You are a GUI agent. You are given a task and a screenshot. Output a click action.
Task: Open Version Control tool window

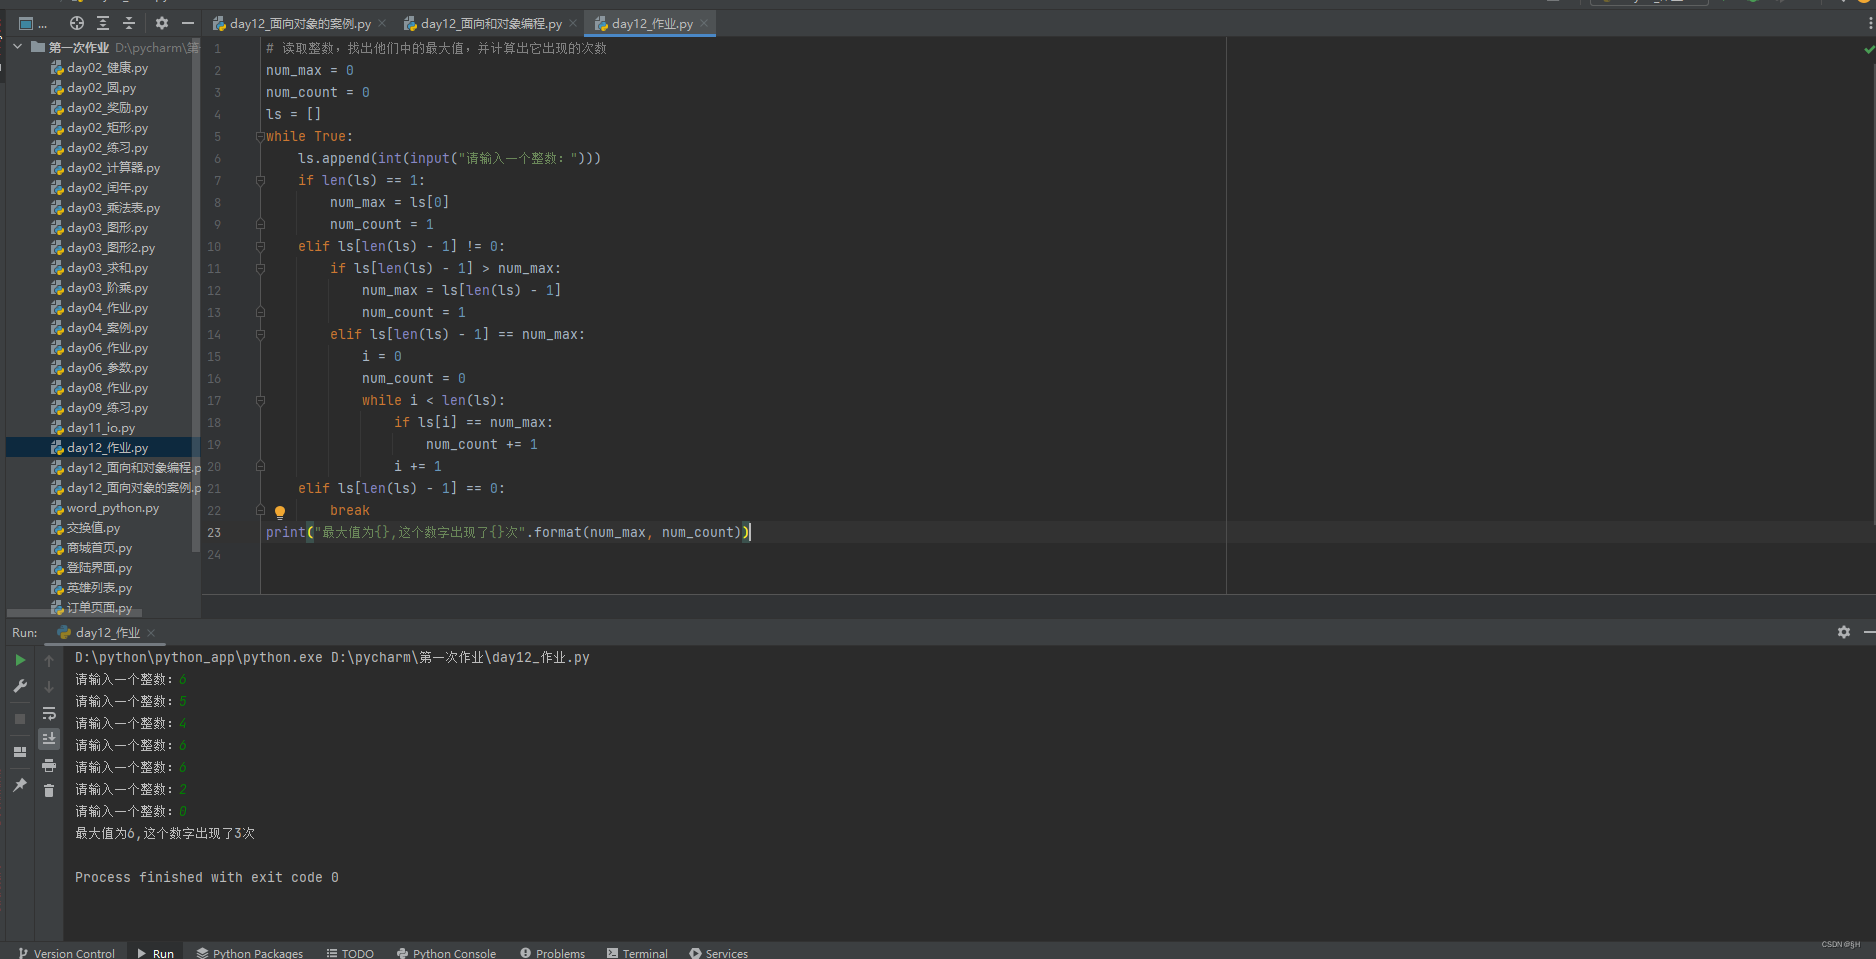[x=67, y=953]
